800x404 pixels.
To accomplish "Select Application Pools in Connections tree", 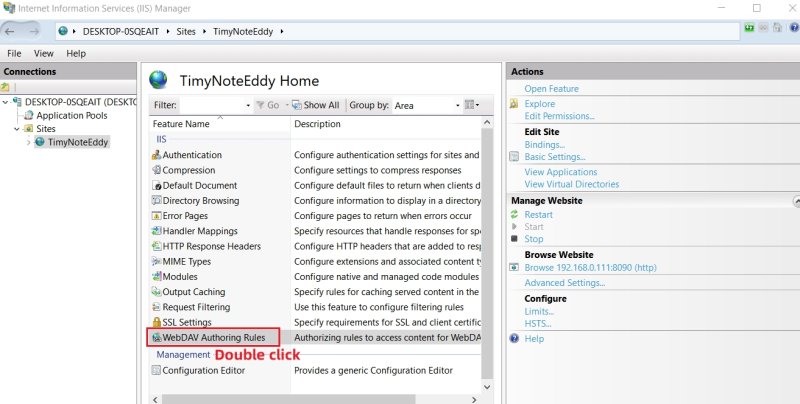I will (71, 115).
